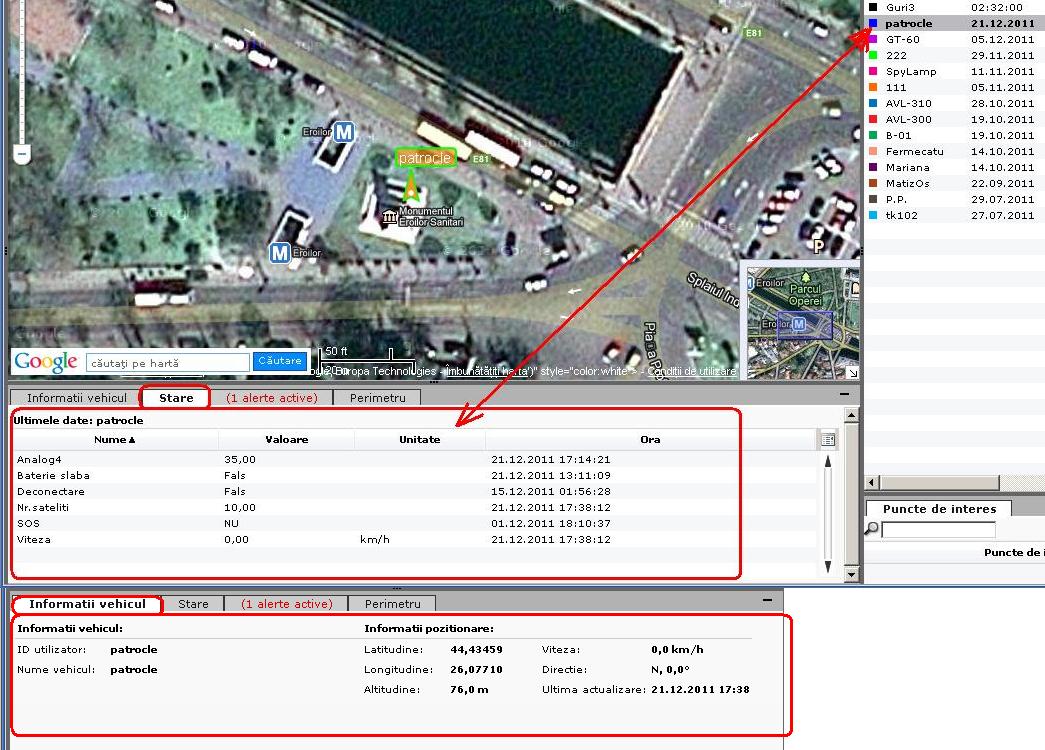Click the magnifier icon in Puncte de interes
Image resolution: width=1045 pixels, height=750 pixels.
[871, 530]
